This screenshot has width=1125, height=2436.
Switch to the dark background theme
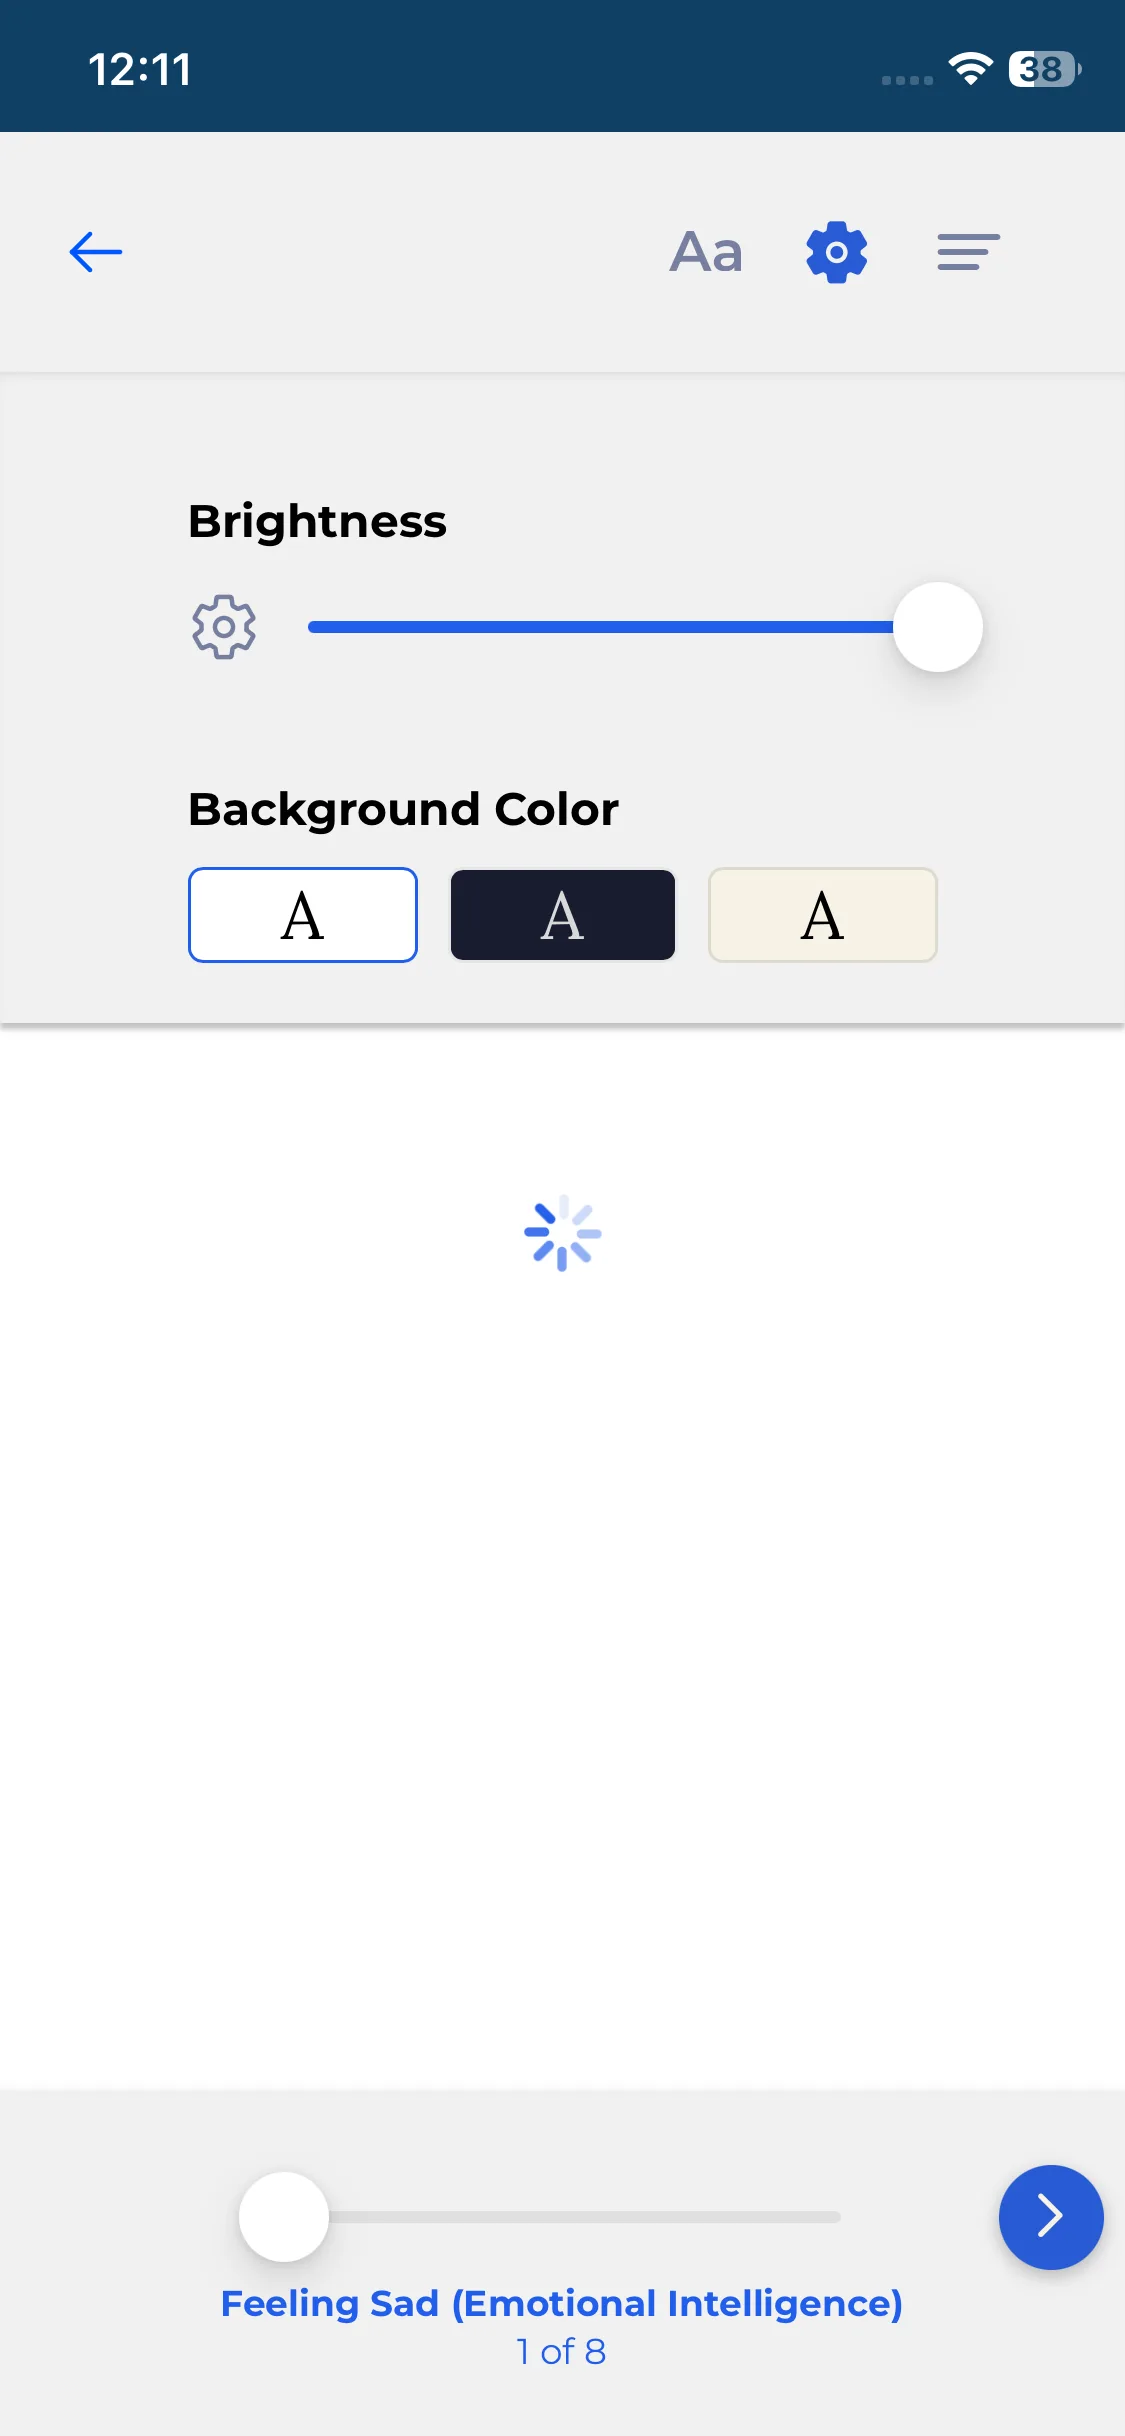(563, 915)
